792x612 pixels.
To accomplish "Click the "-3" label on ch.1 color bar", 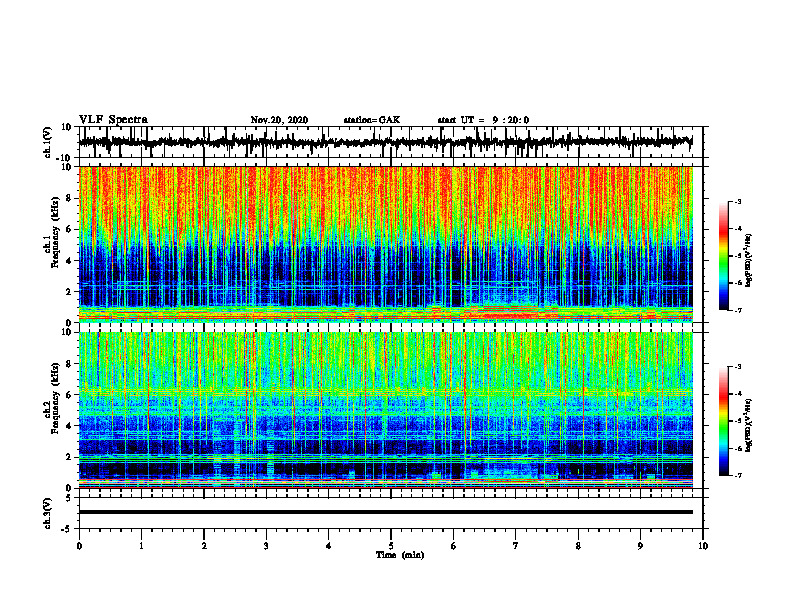I will (x=738, y=202).
